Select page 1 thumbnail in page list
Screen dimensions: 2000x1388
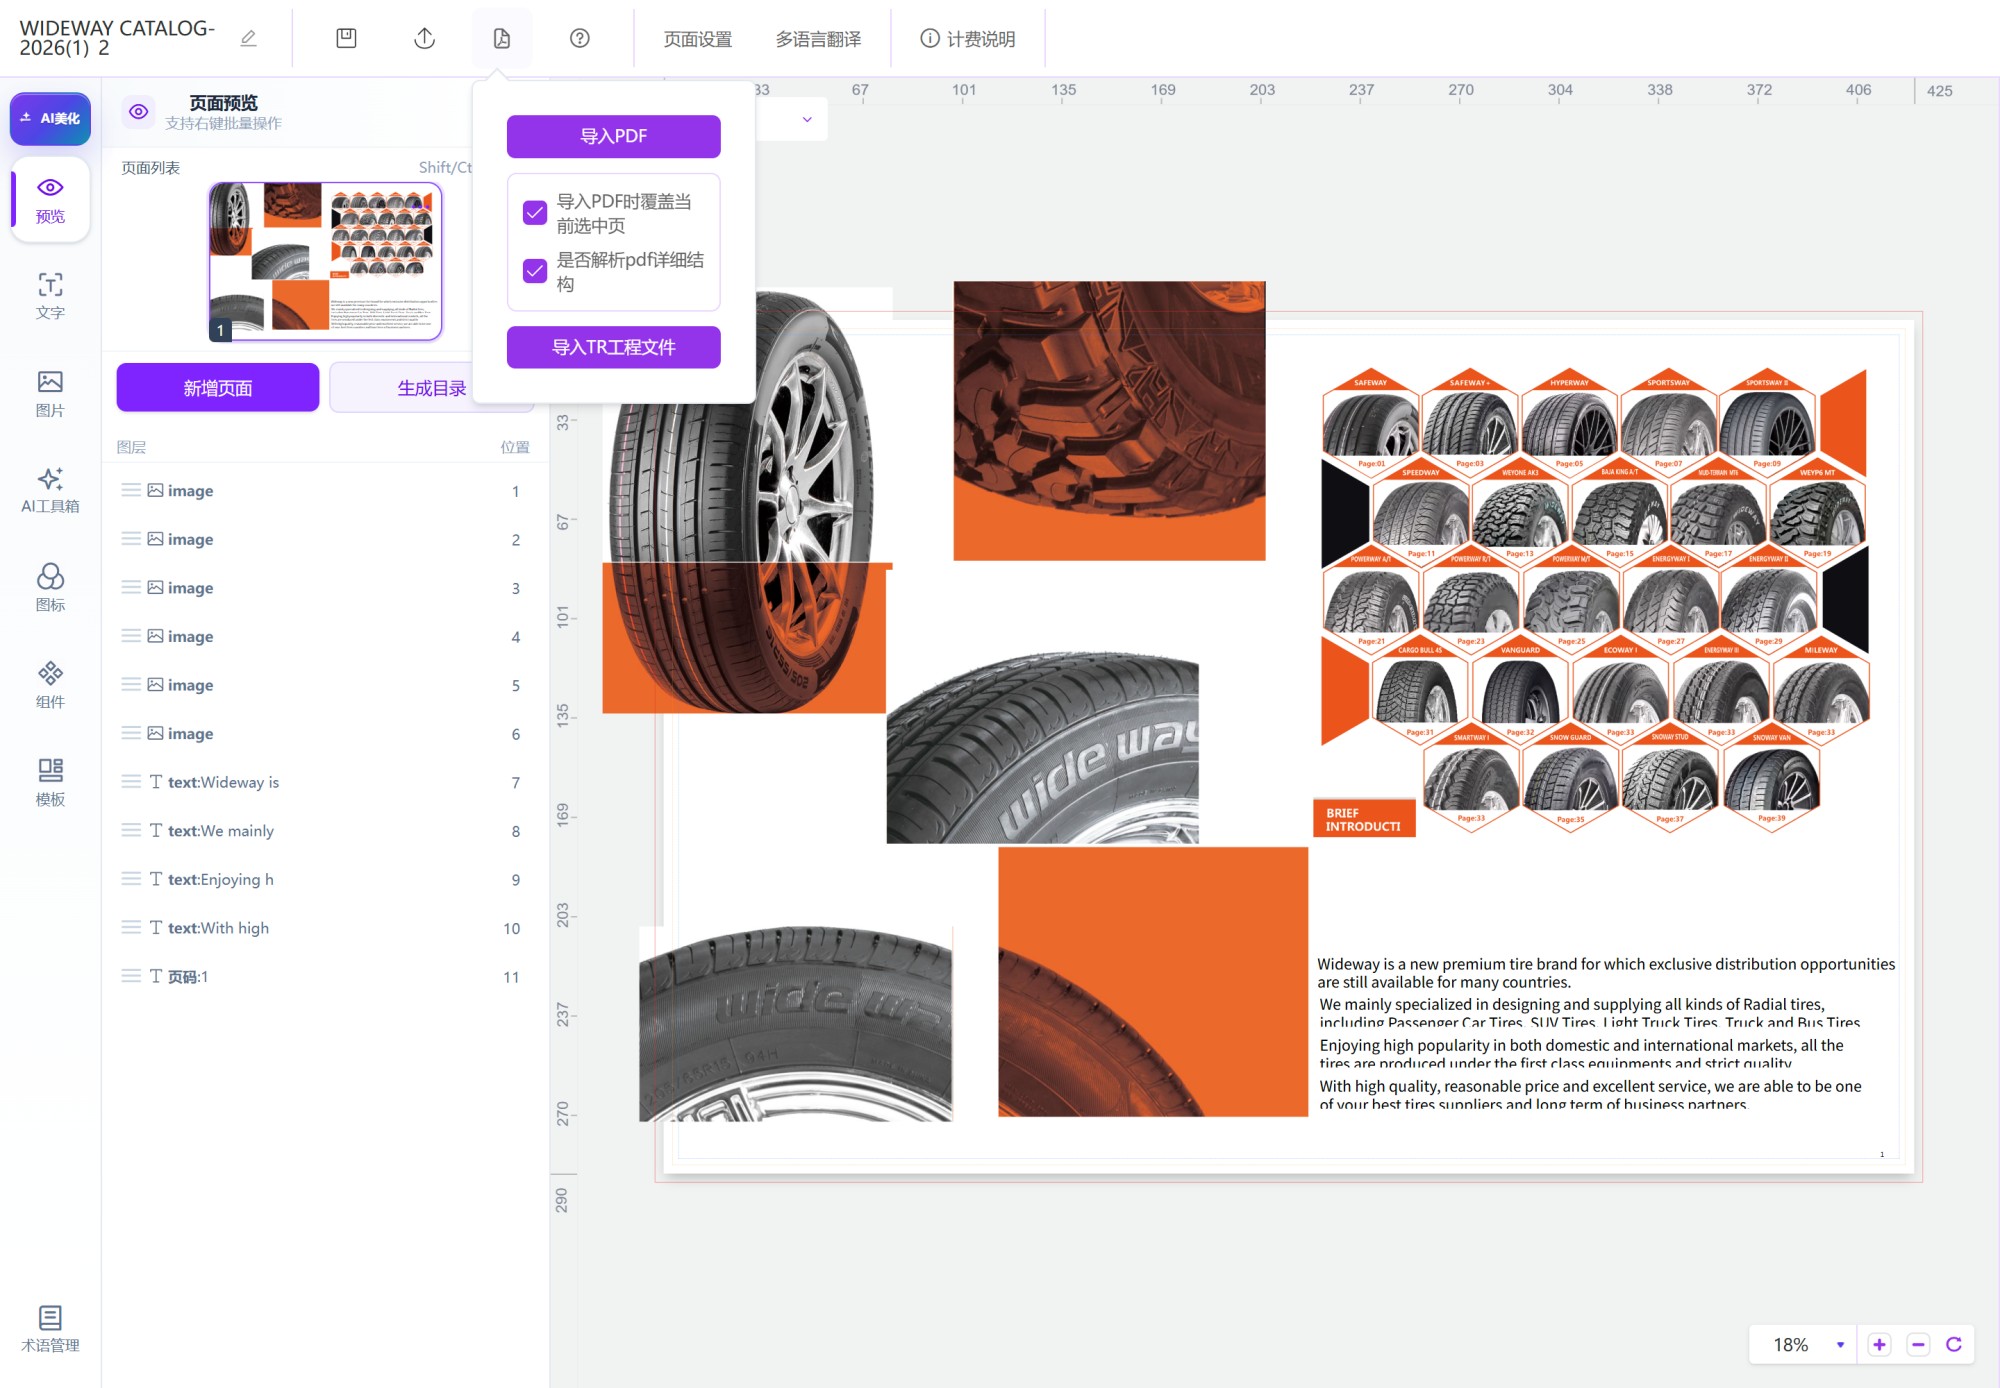point(325,261)
